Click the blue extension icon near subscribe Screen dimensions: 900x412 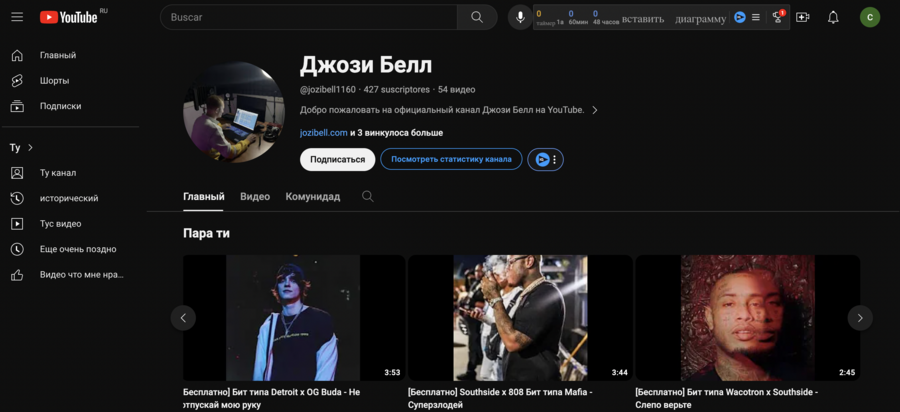coord(542,160)
